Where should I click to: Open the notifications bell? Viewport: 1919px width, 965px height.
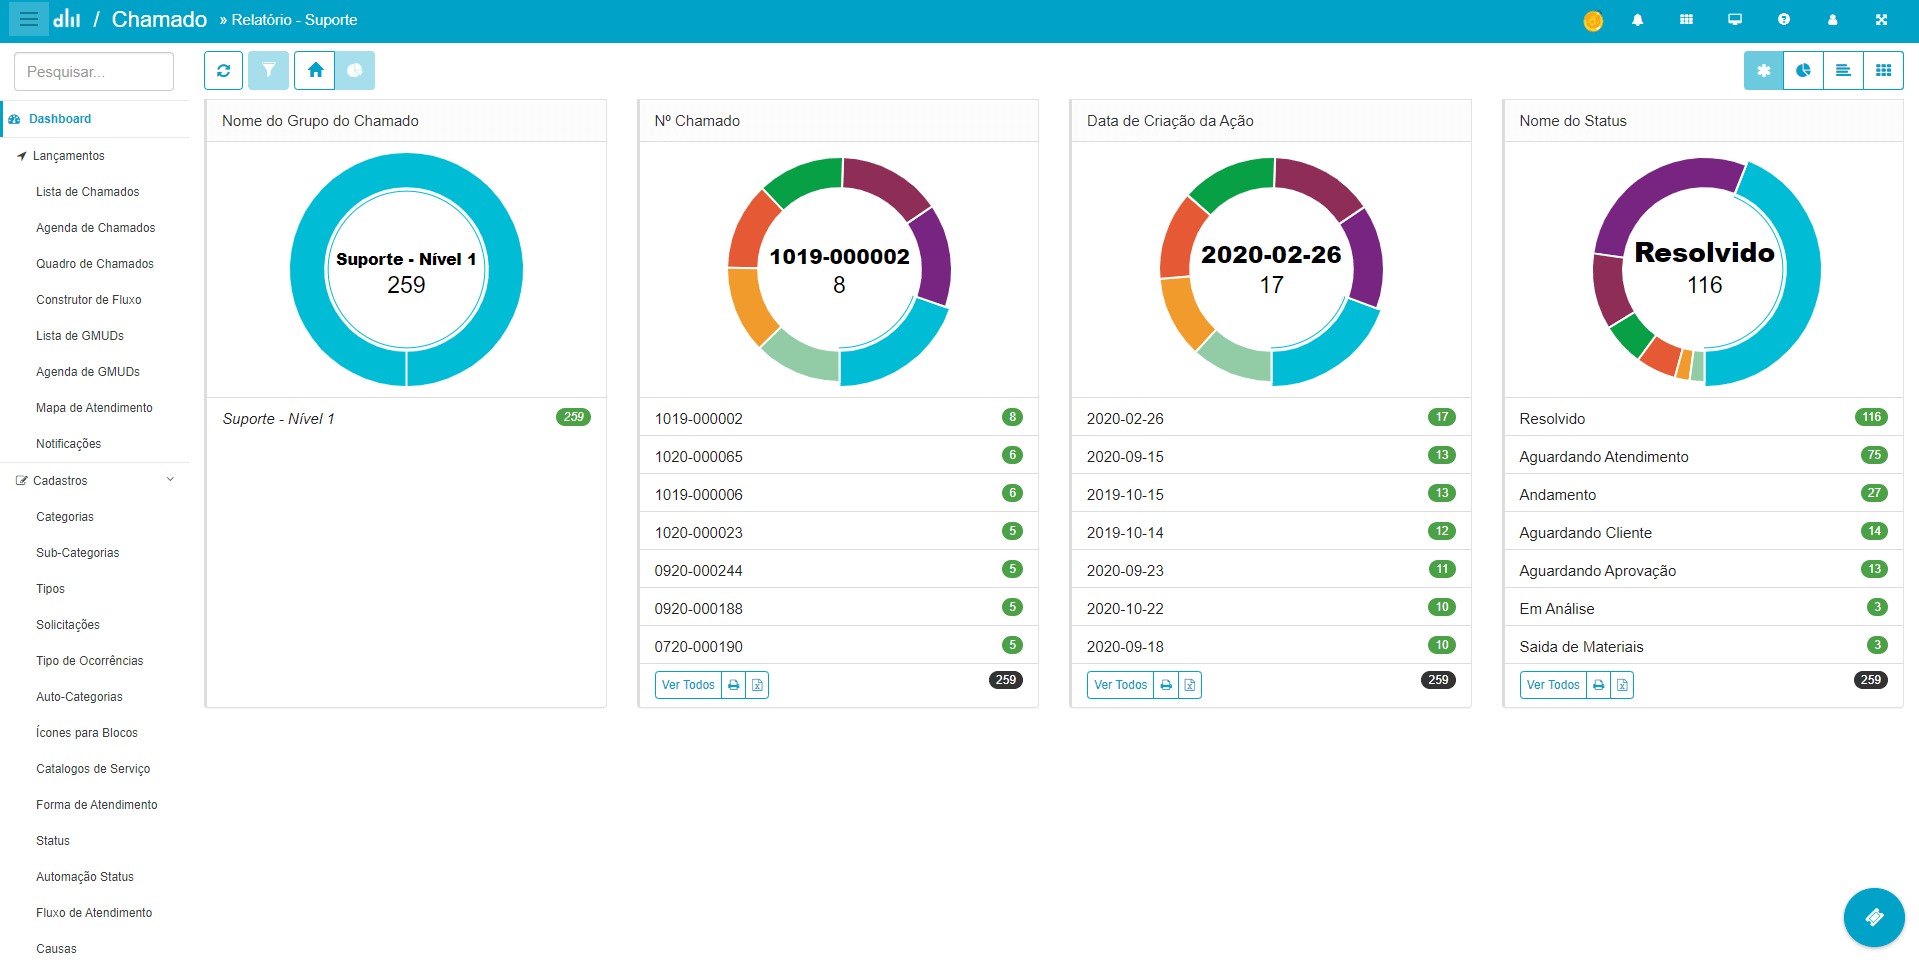tap(1637, 20)
